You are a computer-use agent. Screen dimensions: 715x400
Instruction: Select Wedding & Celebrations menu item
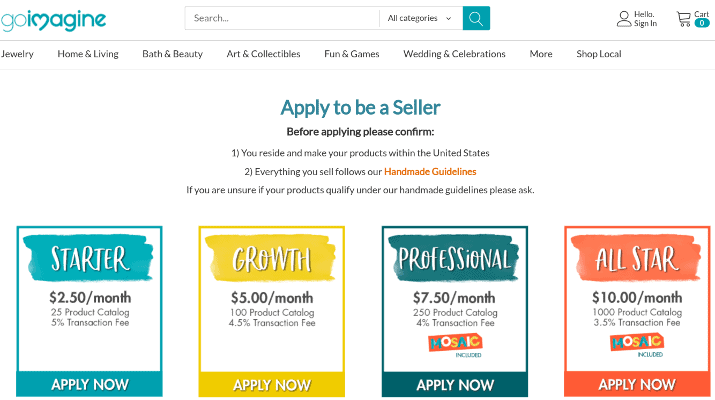pyautogui.click(x=454, y=54)
